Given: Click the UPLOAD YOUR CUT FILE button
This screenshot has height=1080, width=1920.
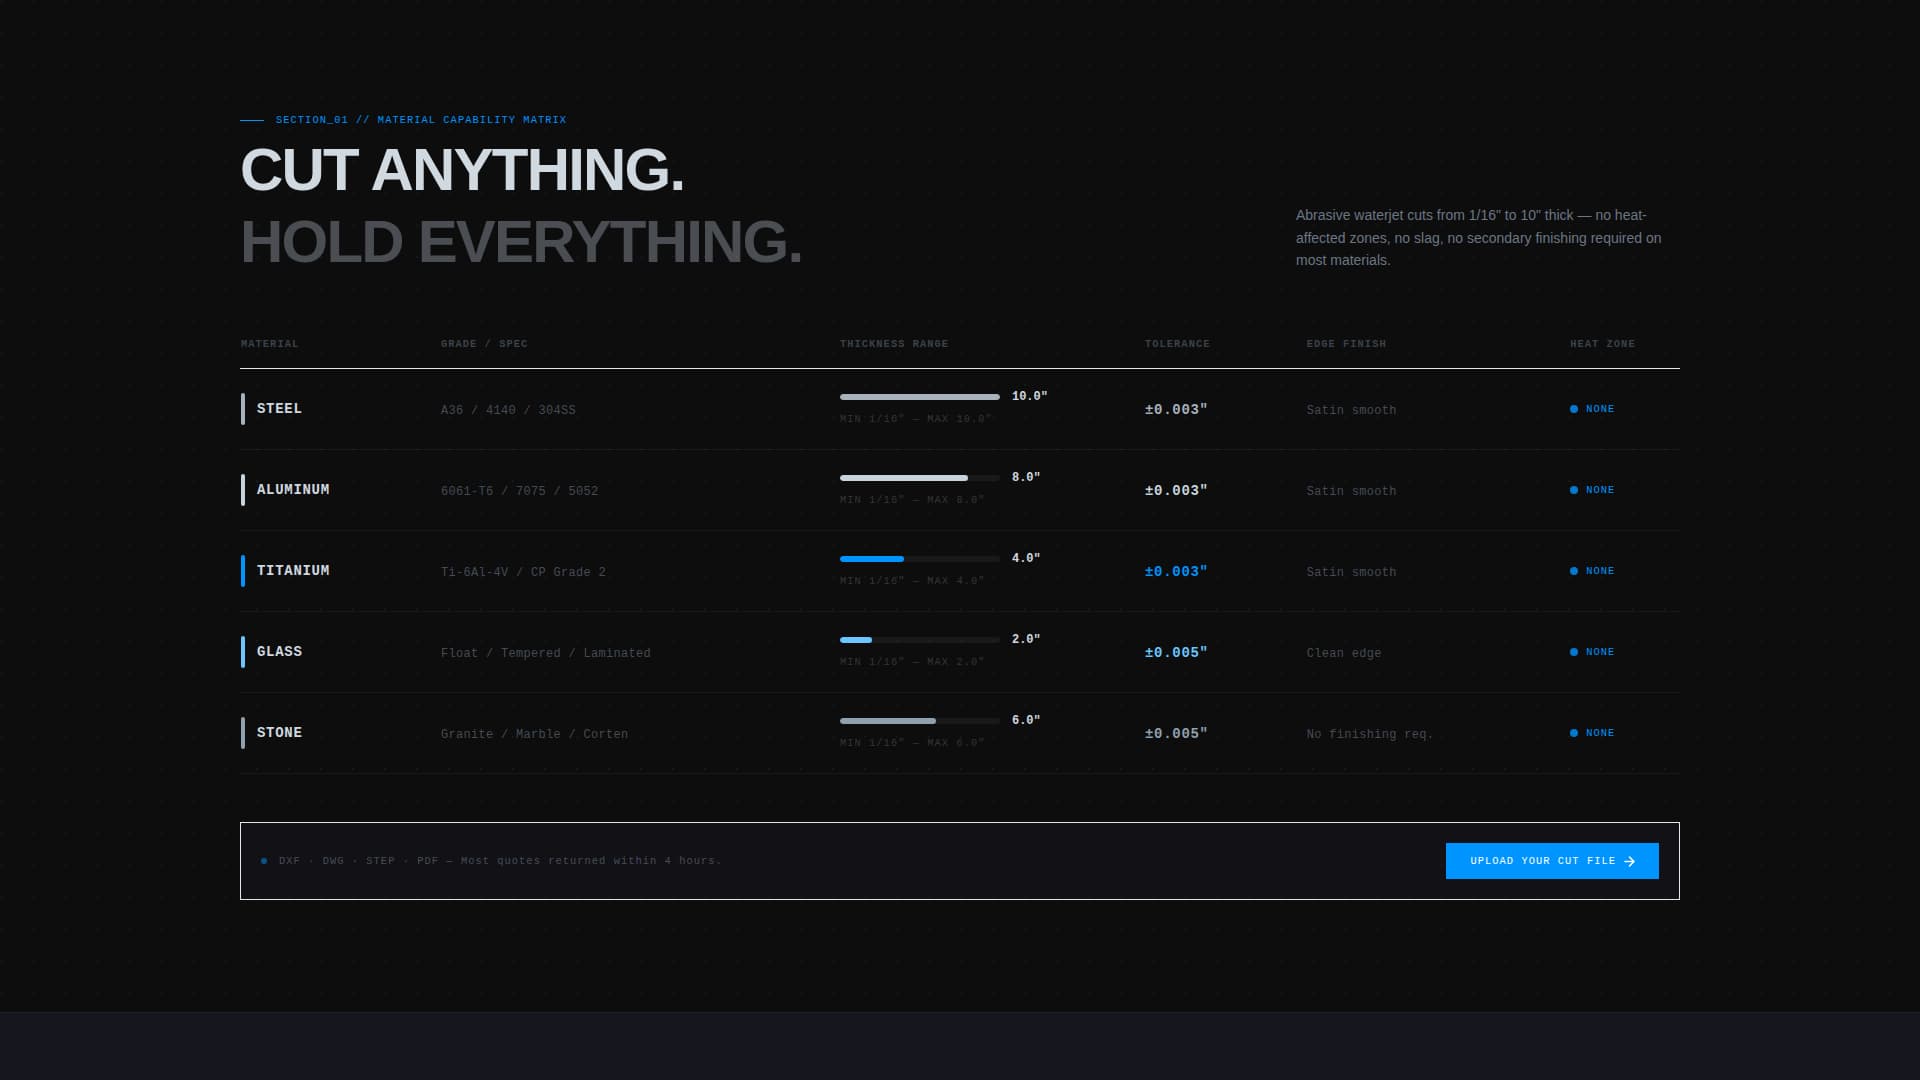Looking at the screenshot, I should pyautogui.click(x=1551, y=861).
